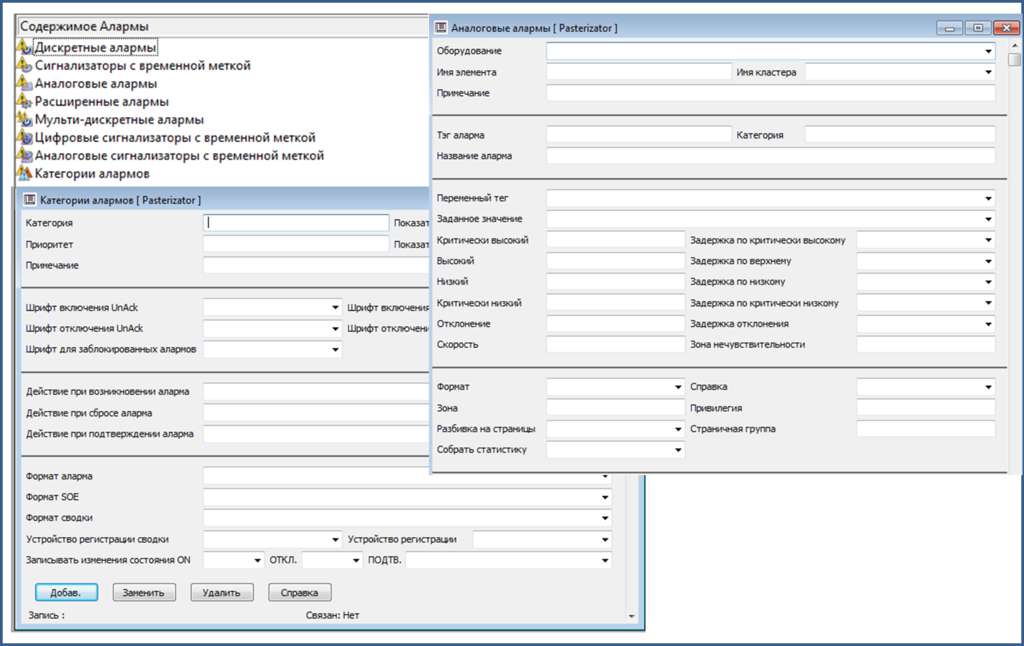Click the Сигнализаторы с временной меткой icon

[x=25, y=65]
